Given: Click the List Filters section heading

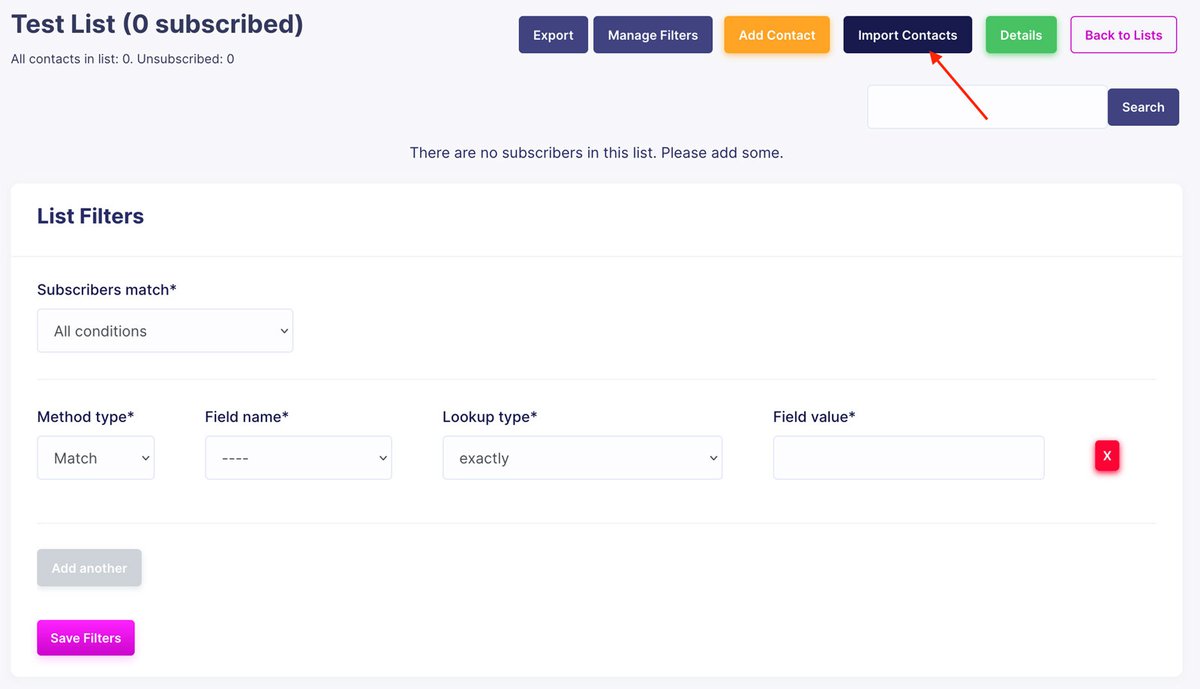Looking at the screenshot, I should [90, 216].
